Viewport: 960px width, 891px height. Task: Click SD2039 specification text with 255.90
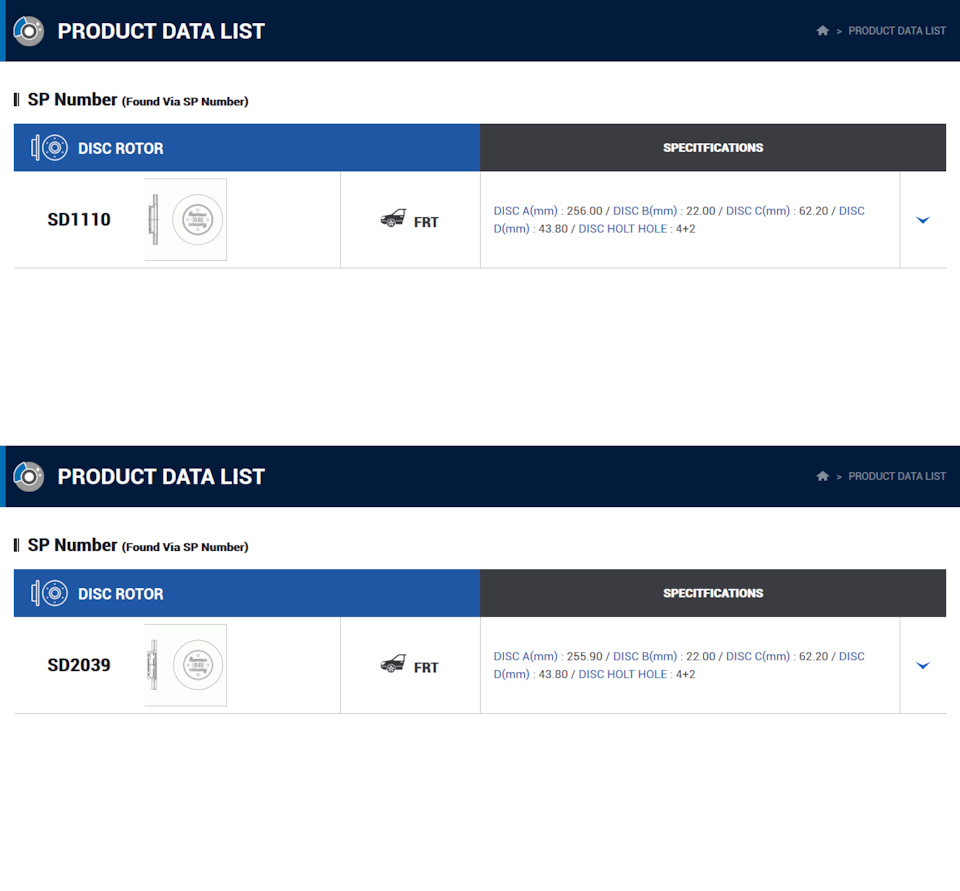pyautogui.click(x=679, y=665)
